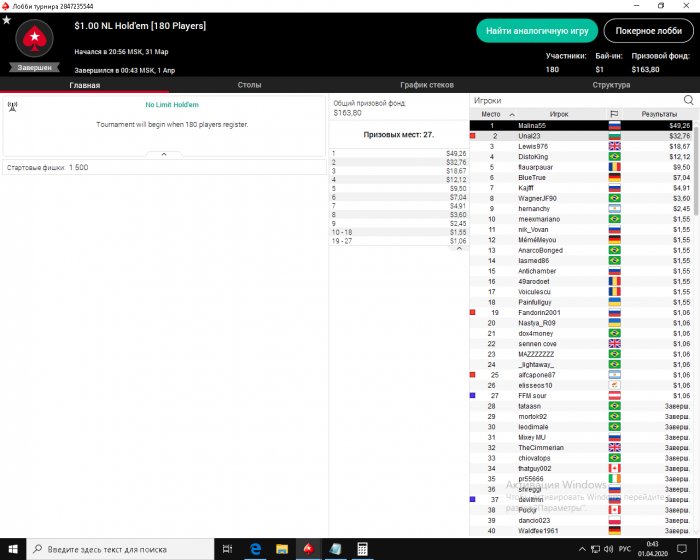The width and height of the screenshot is (700, 560).
Task: Select the Lewis976 player row
Action: pos(581,146)
